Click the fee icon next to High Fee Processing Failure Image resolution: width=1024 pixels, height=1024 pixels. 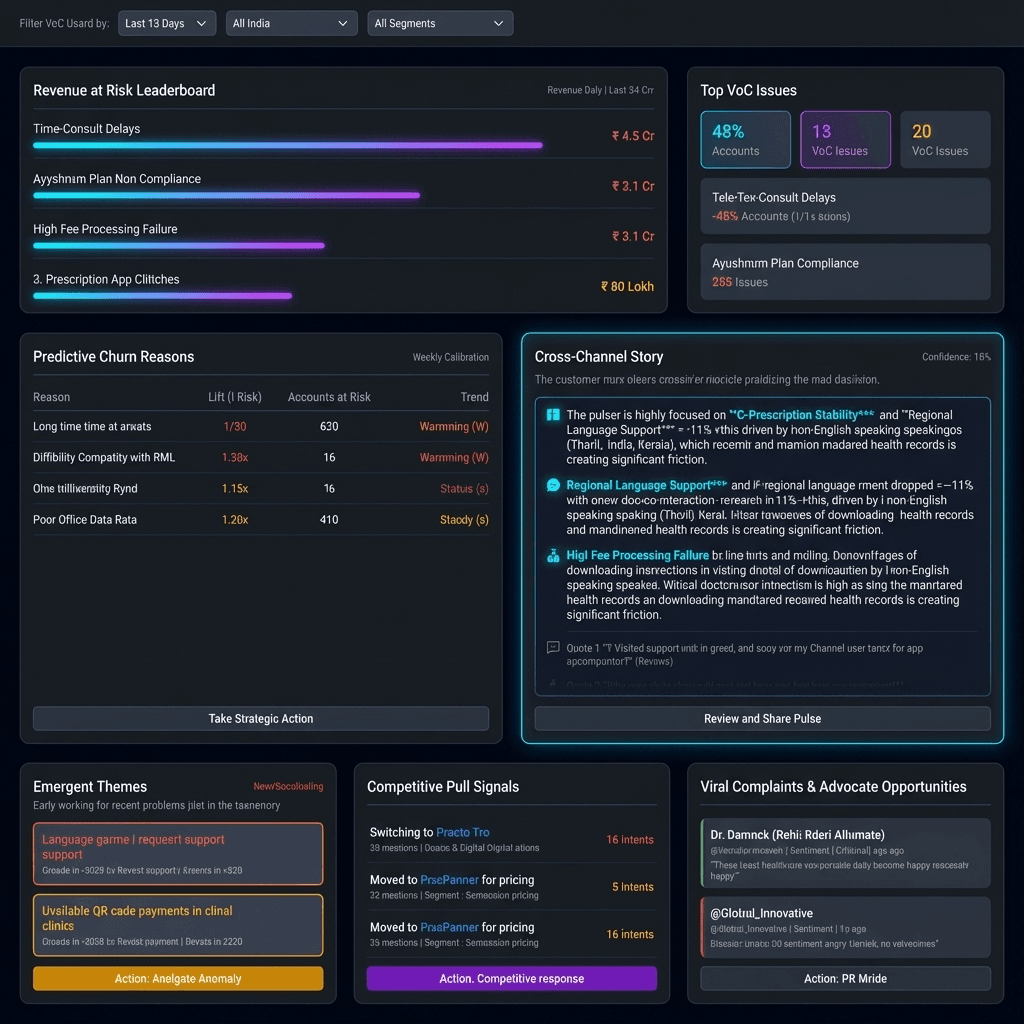pyautogui.click(x=552, y=555)
